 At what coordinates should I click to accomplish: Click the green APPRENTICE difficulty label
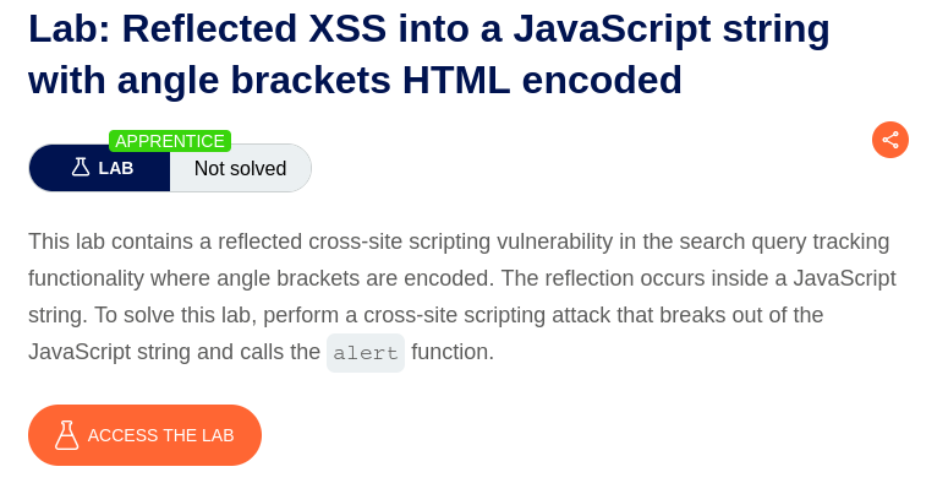(170, 141)
